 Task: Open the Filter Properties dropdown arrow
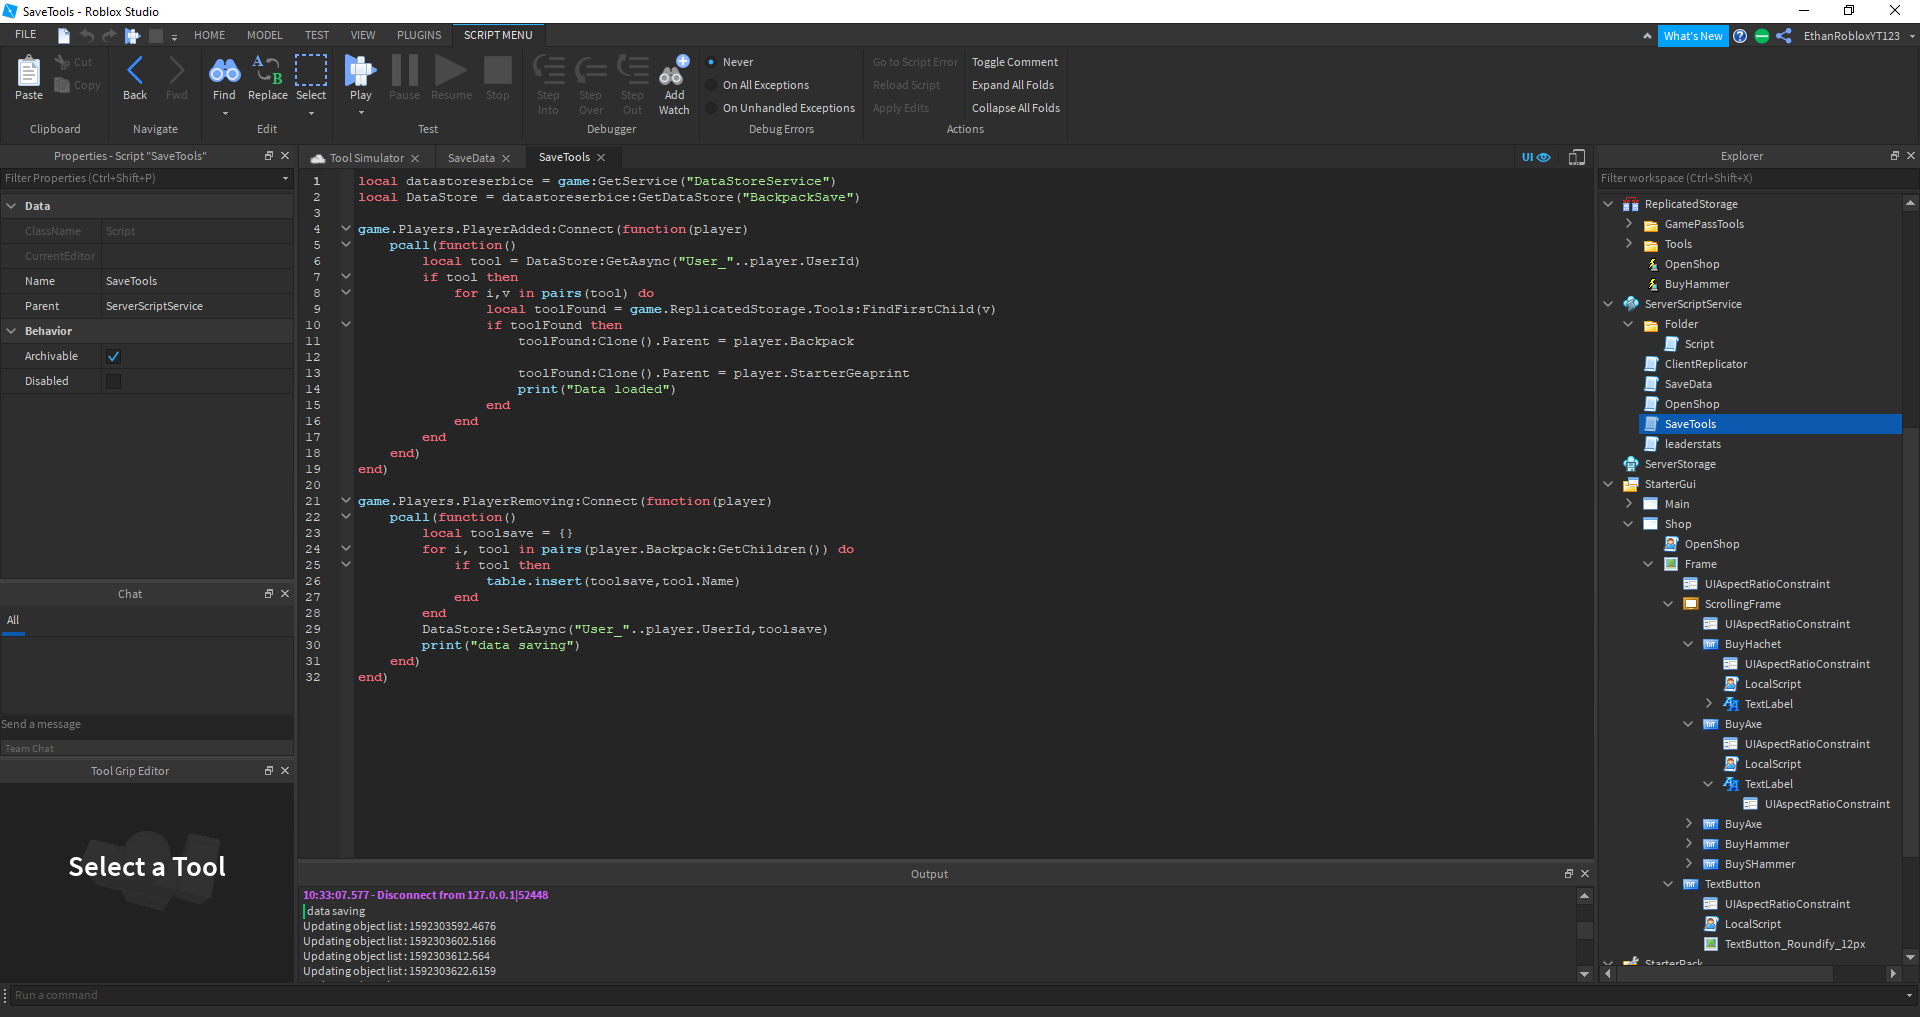click(x=285, y=178)
